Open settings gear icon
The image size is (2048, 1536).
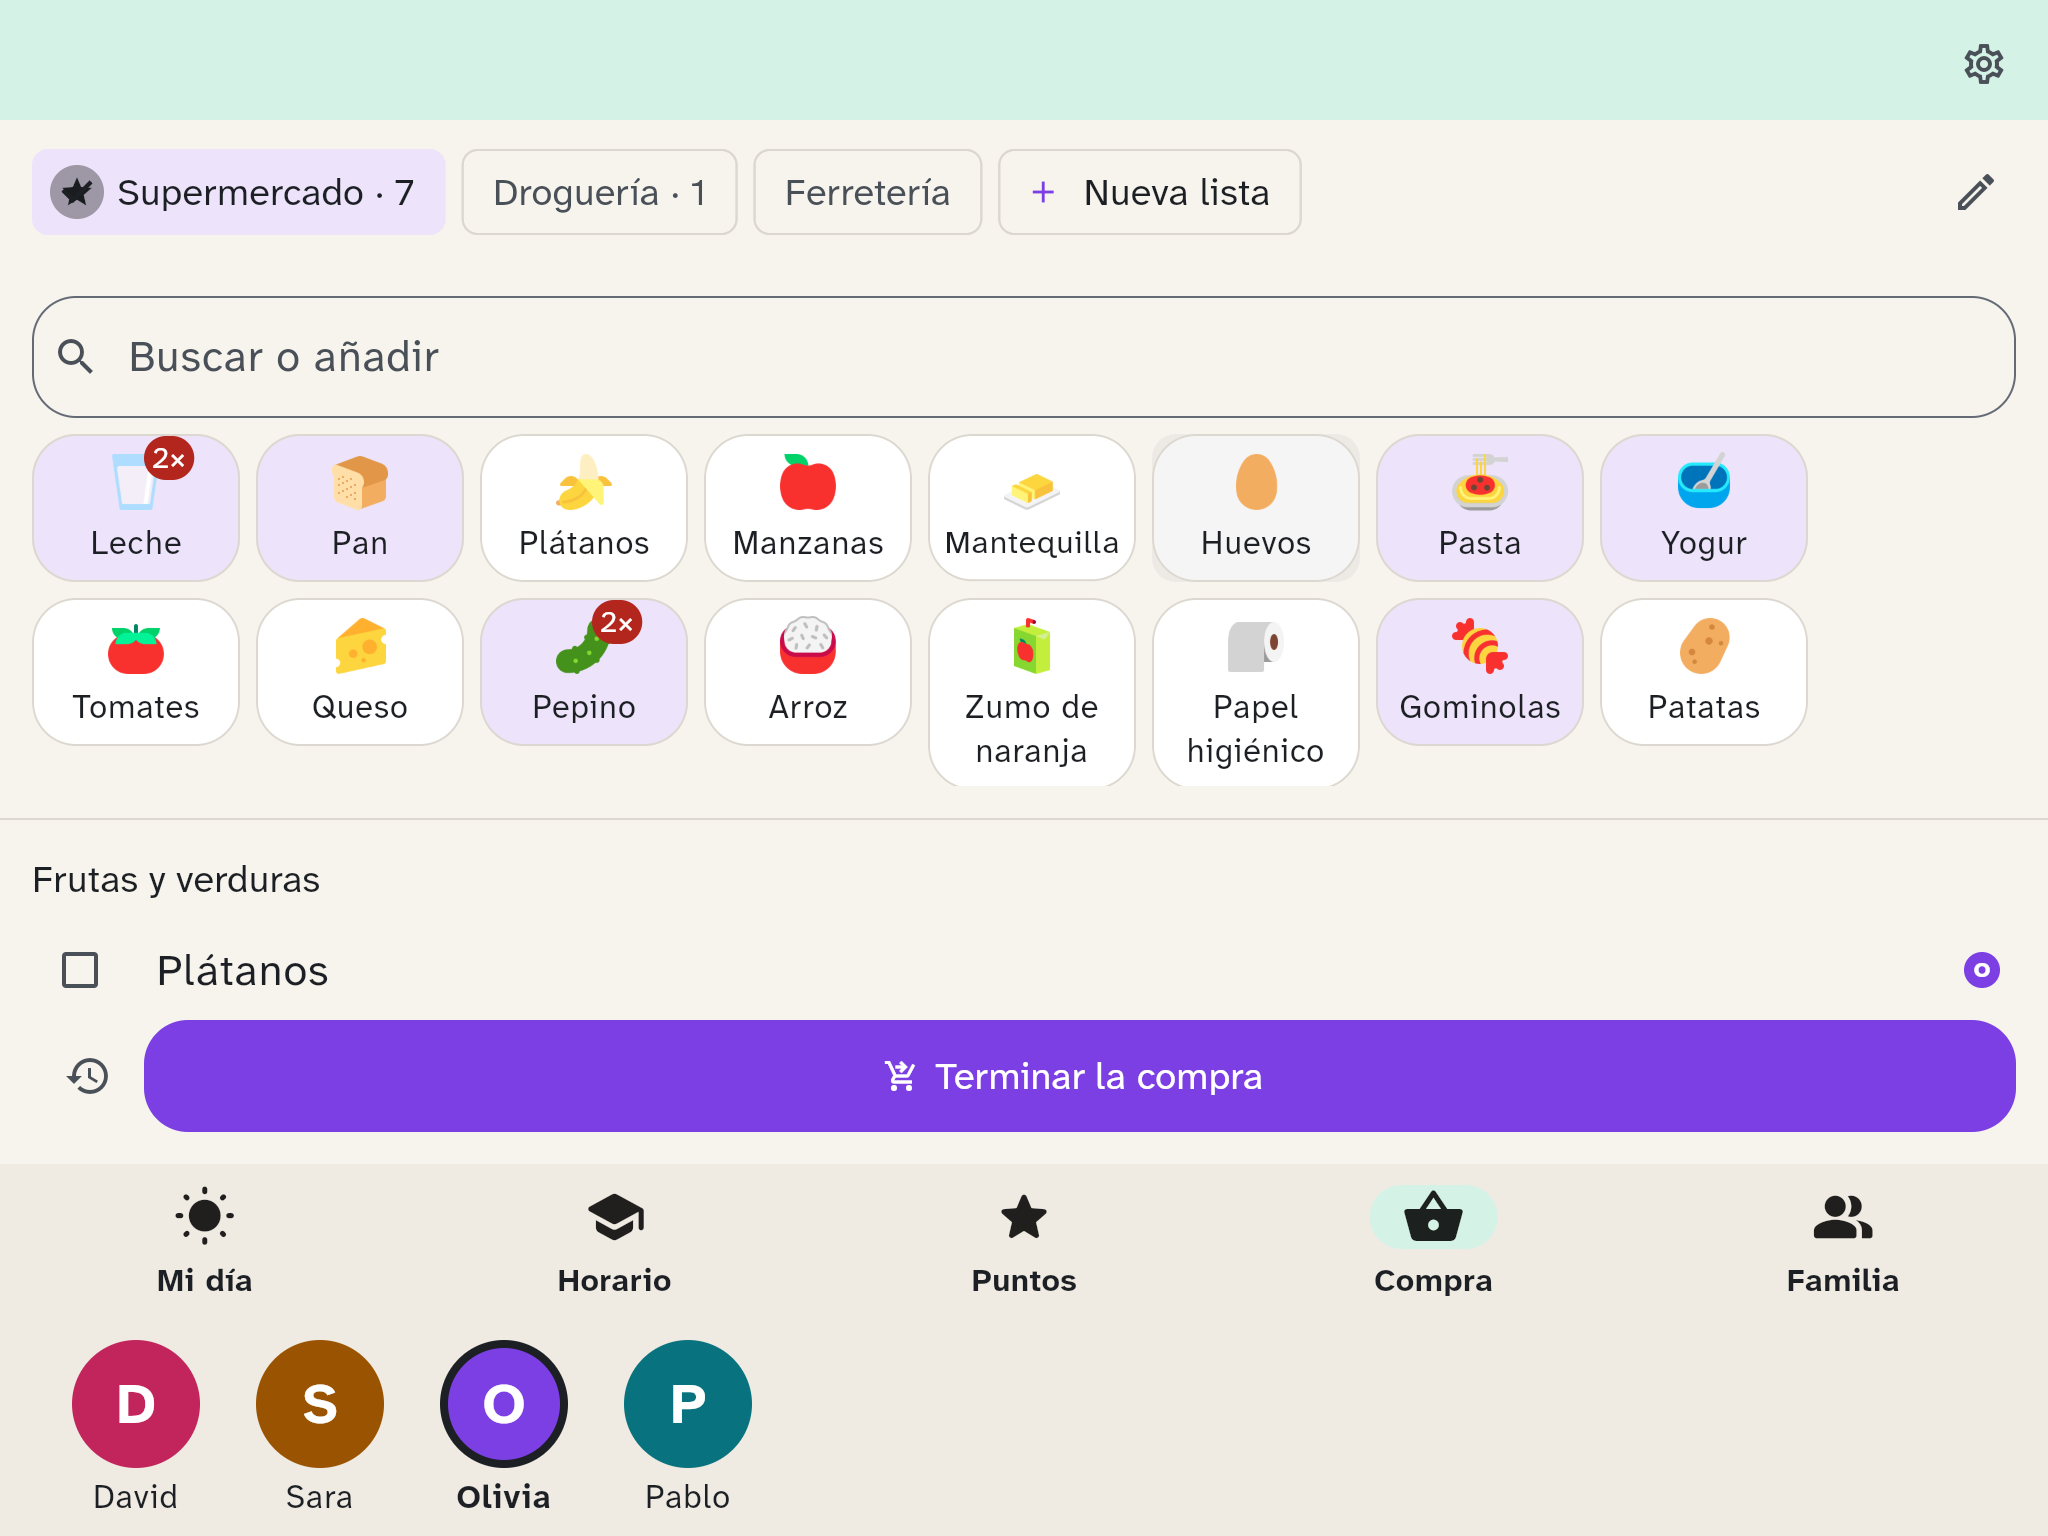[x=1983, y=64]
